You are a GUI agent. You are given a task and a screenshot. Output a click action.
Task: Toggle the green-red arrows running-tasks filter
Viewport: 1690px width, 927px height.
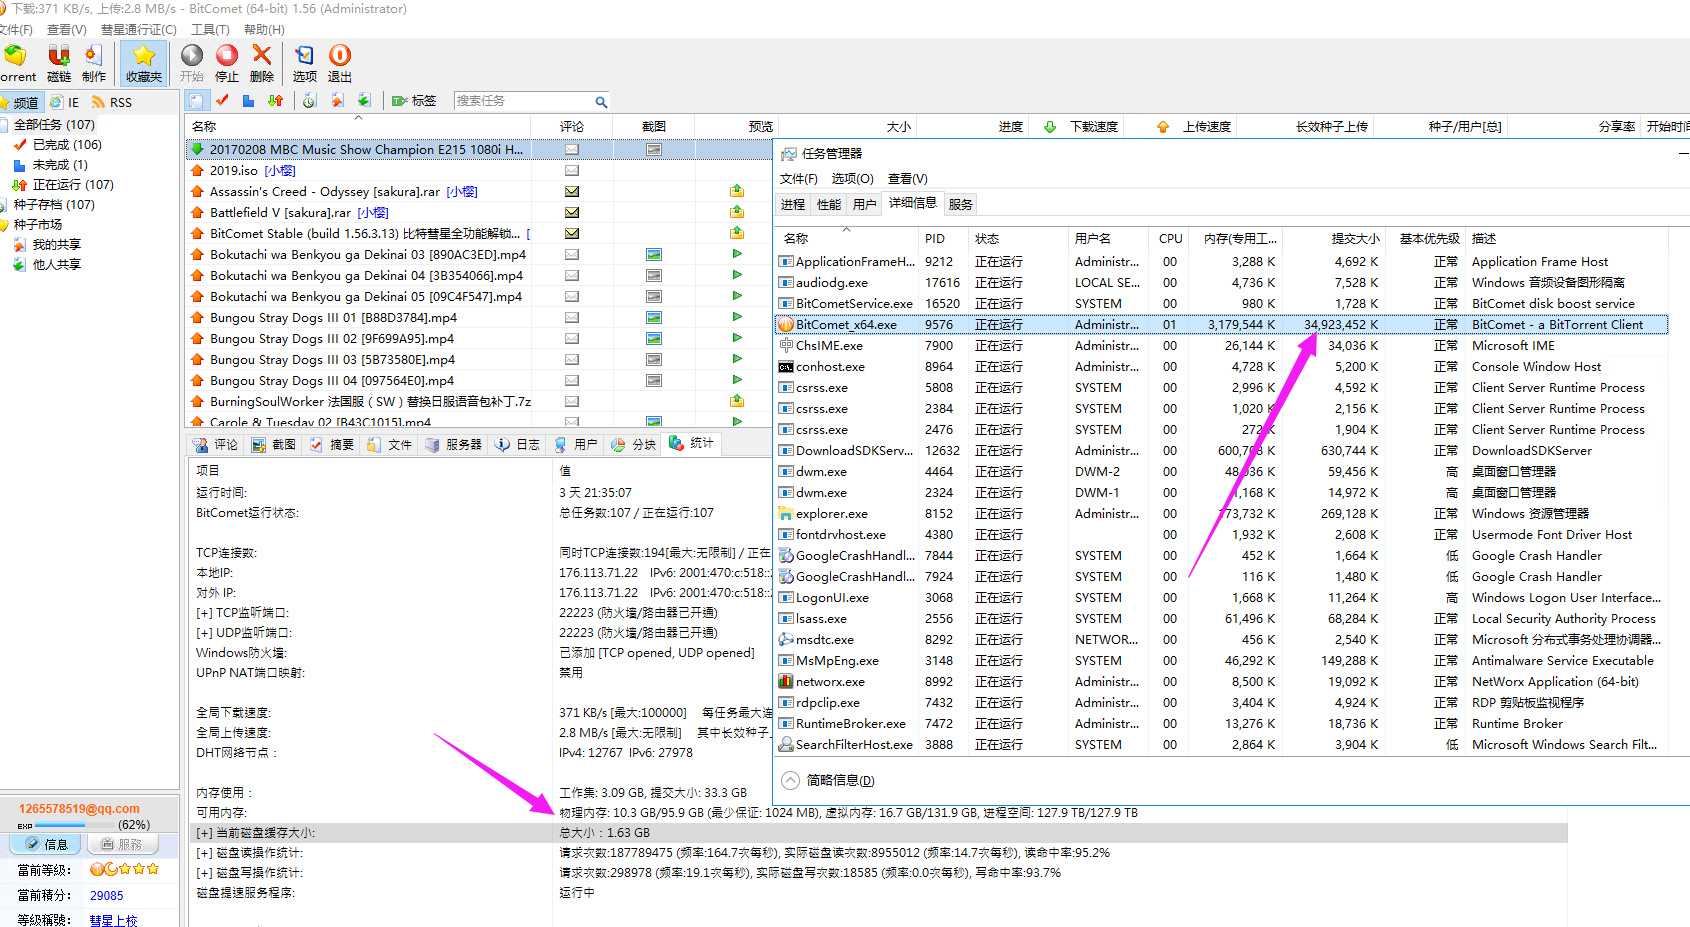click(275, 101)
